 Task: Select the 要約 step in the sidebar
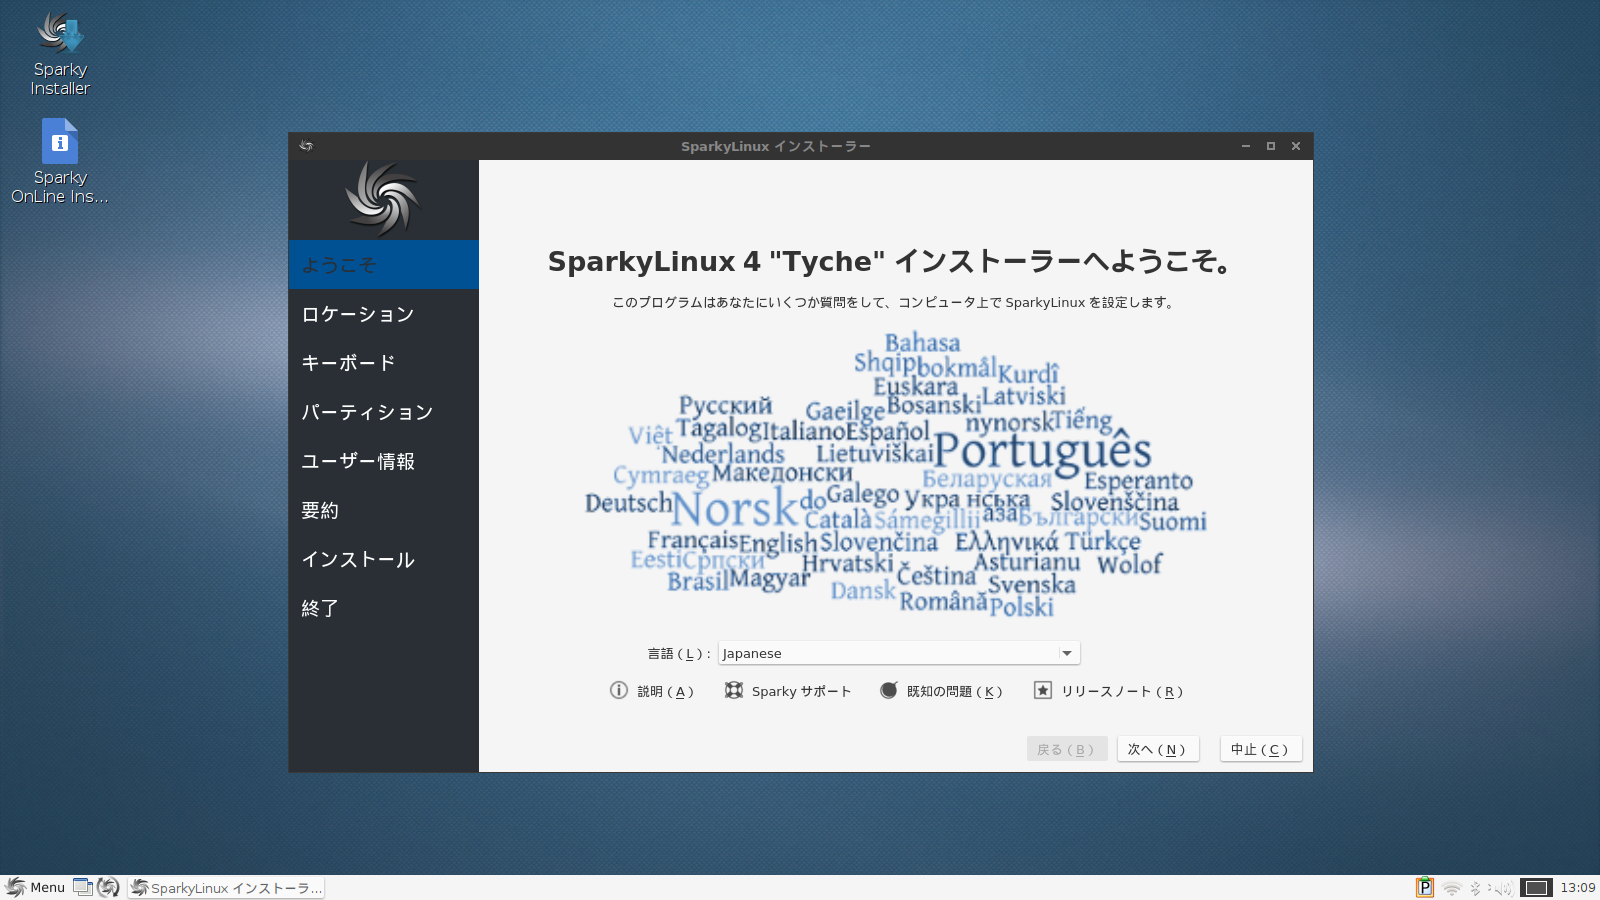(x=384, y=510)
